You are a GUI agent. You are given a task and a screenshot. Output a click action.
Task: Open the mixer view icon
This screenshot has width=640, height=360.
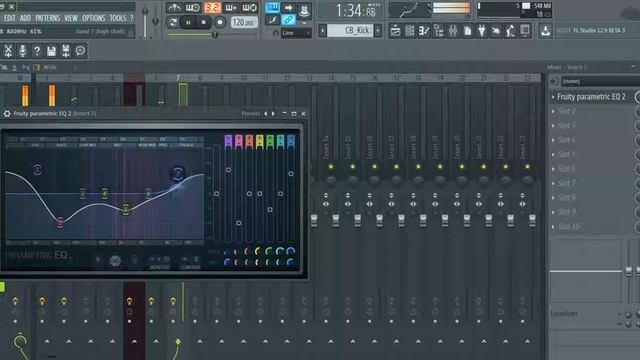pyautogui.click(x=453, y=31)
